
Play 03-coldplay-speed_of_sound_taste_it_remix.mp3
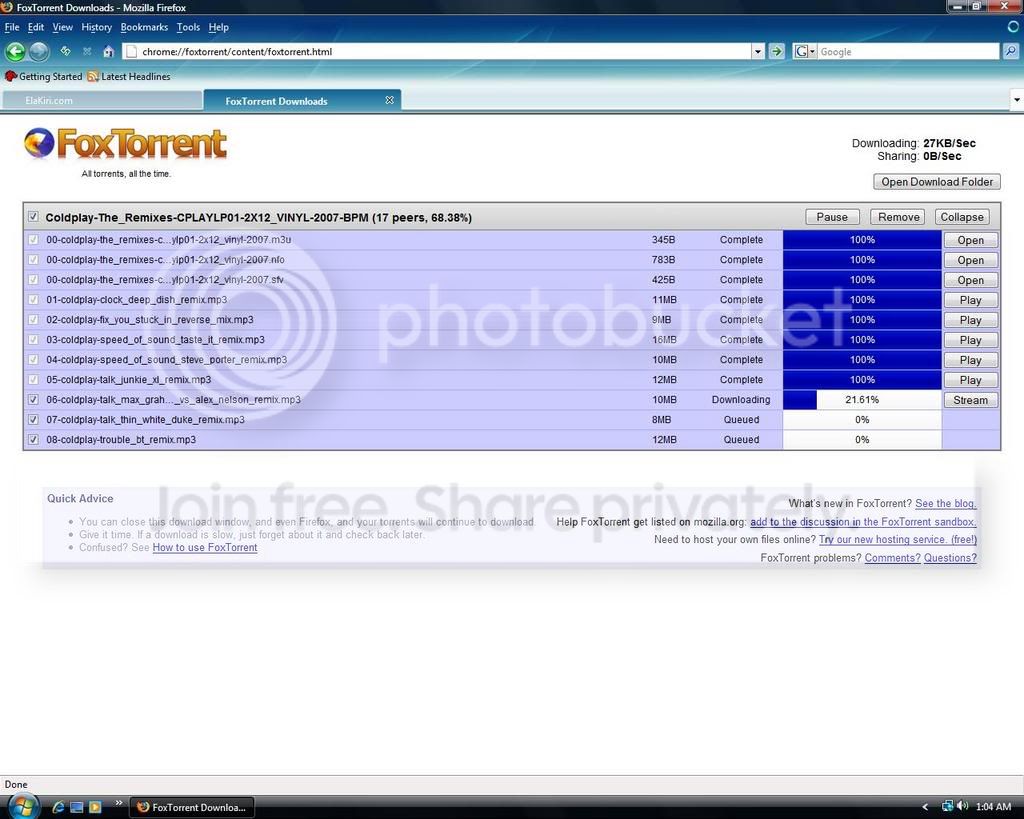point(970,340)
